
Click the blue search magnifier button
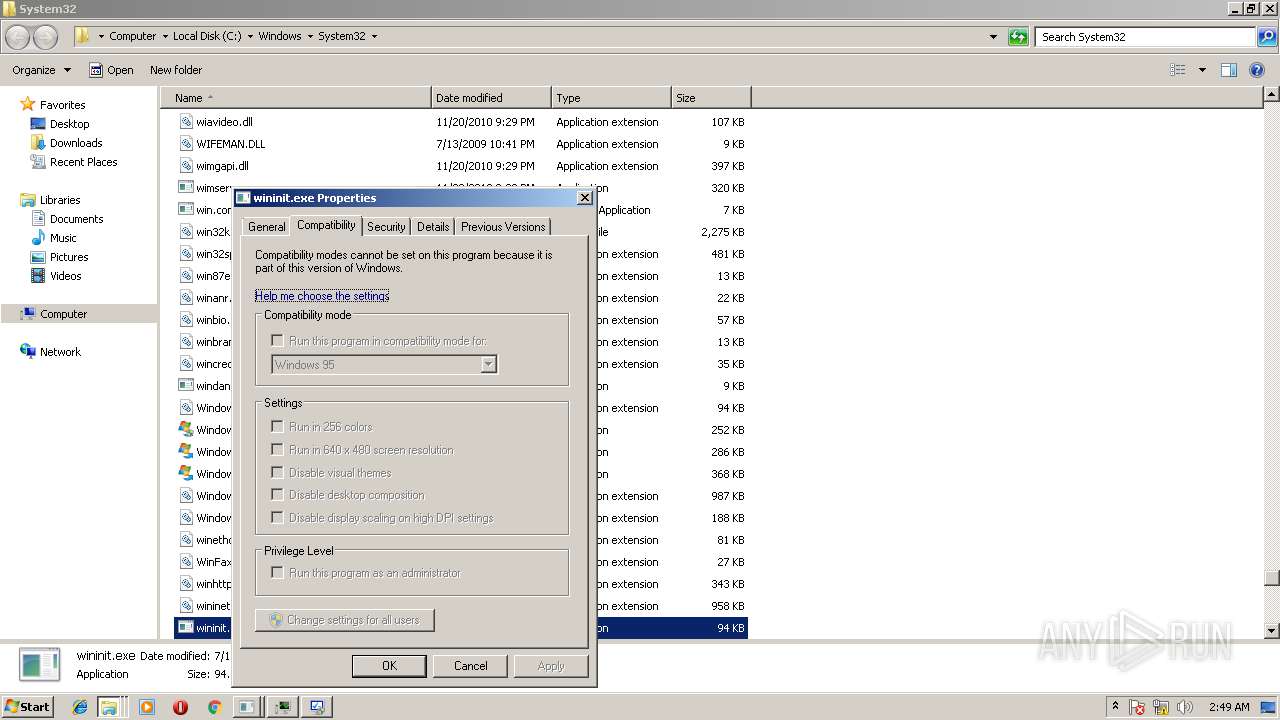pos(1267,37)
